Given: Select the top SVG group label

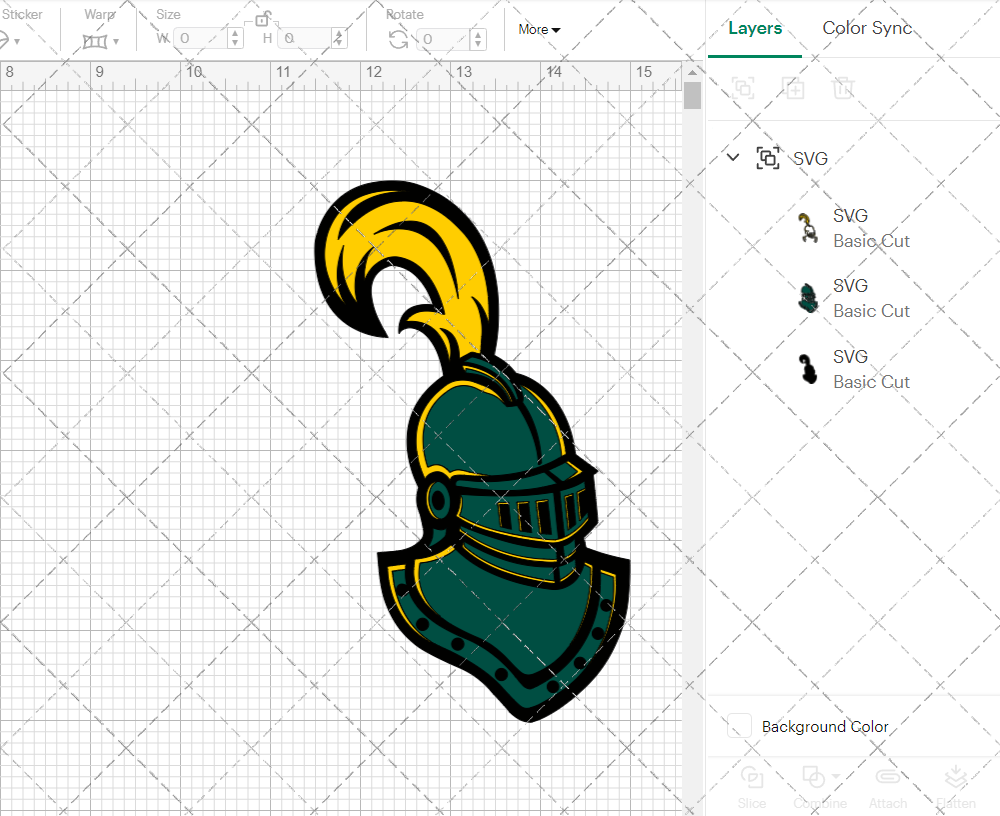Looking at the screenshot, I should 811,158.
